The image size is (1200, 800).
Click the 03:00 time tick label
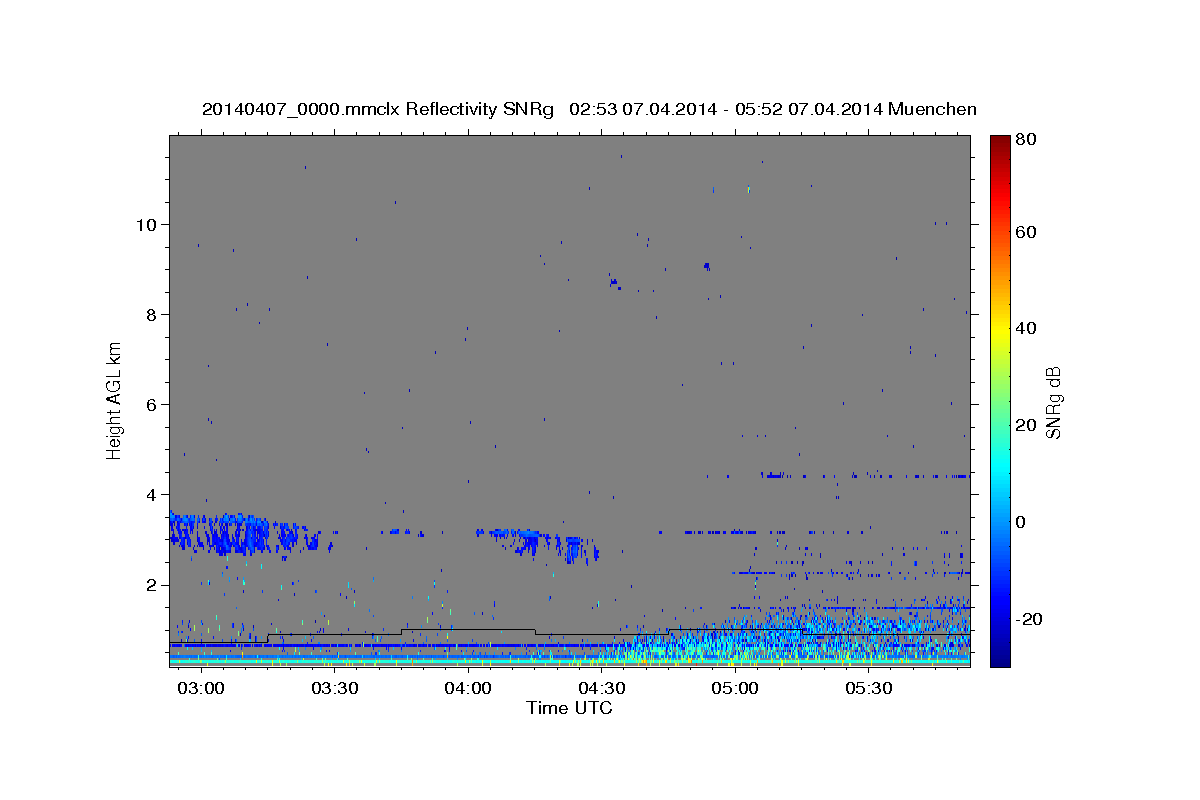point(201,689)
